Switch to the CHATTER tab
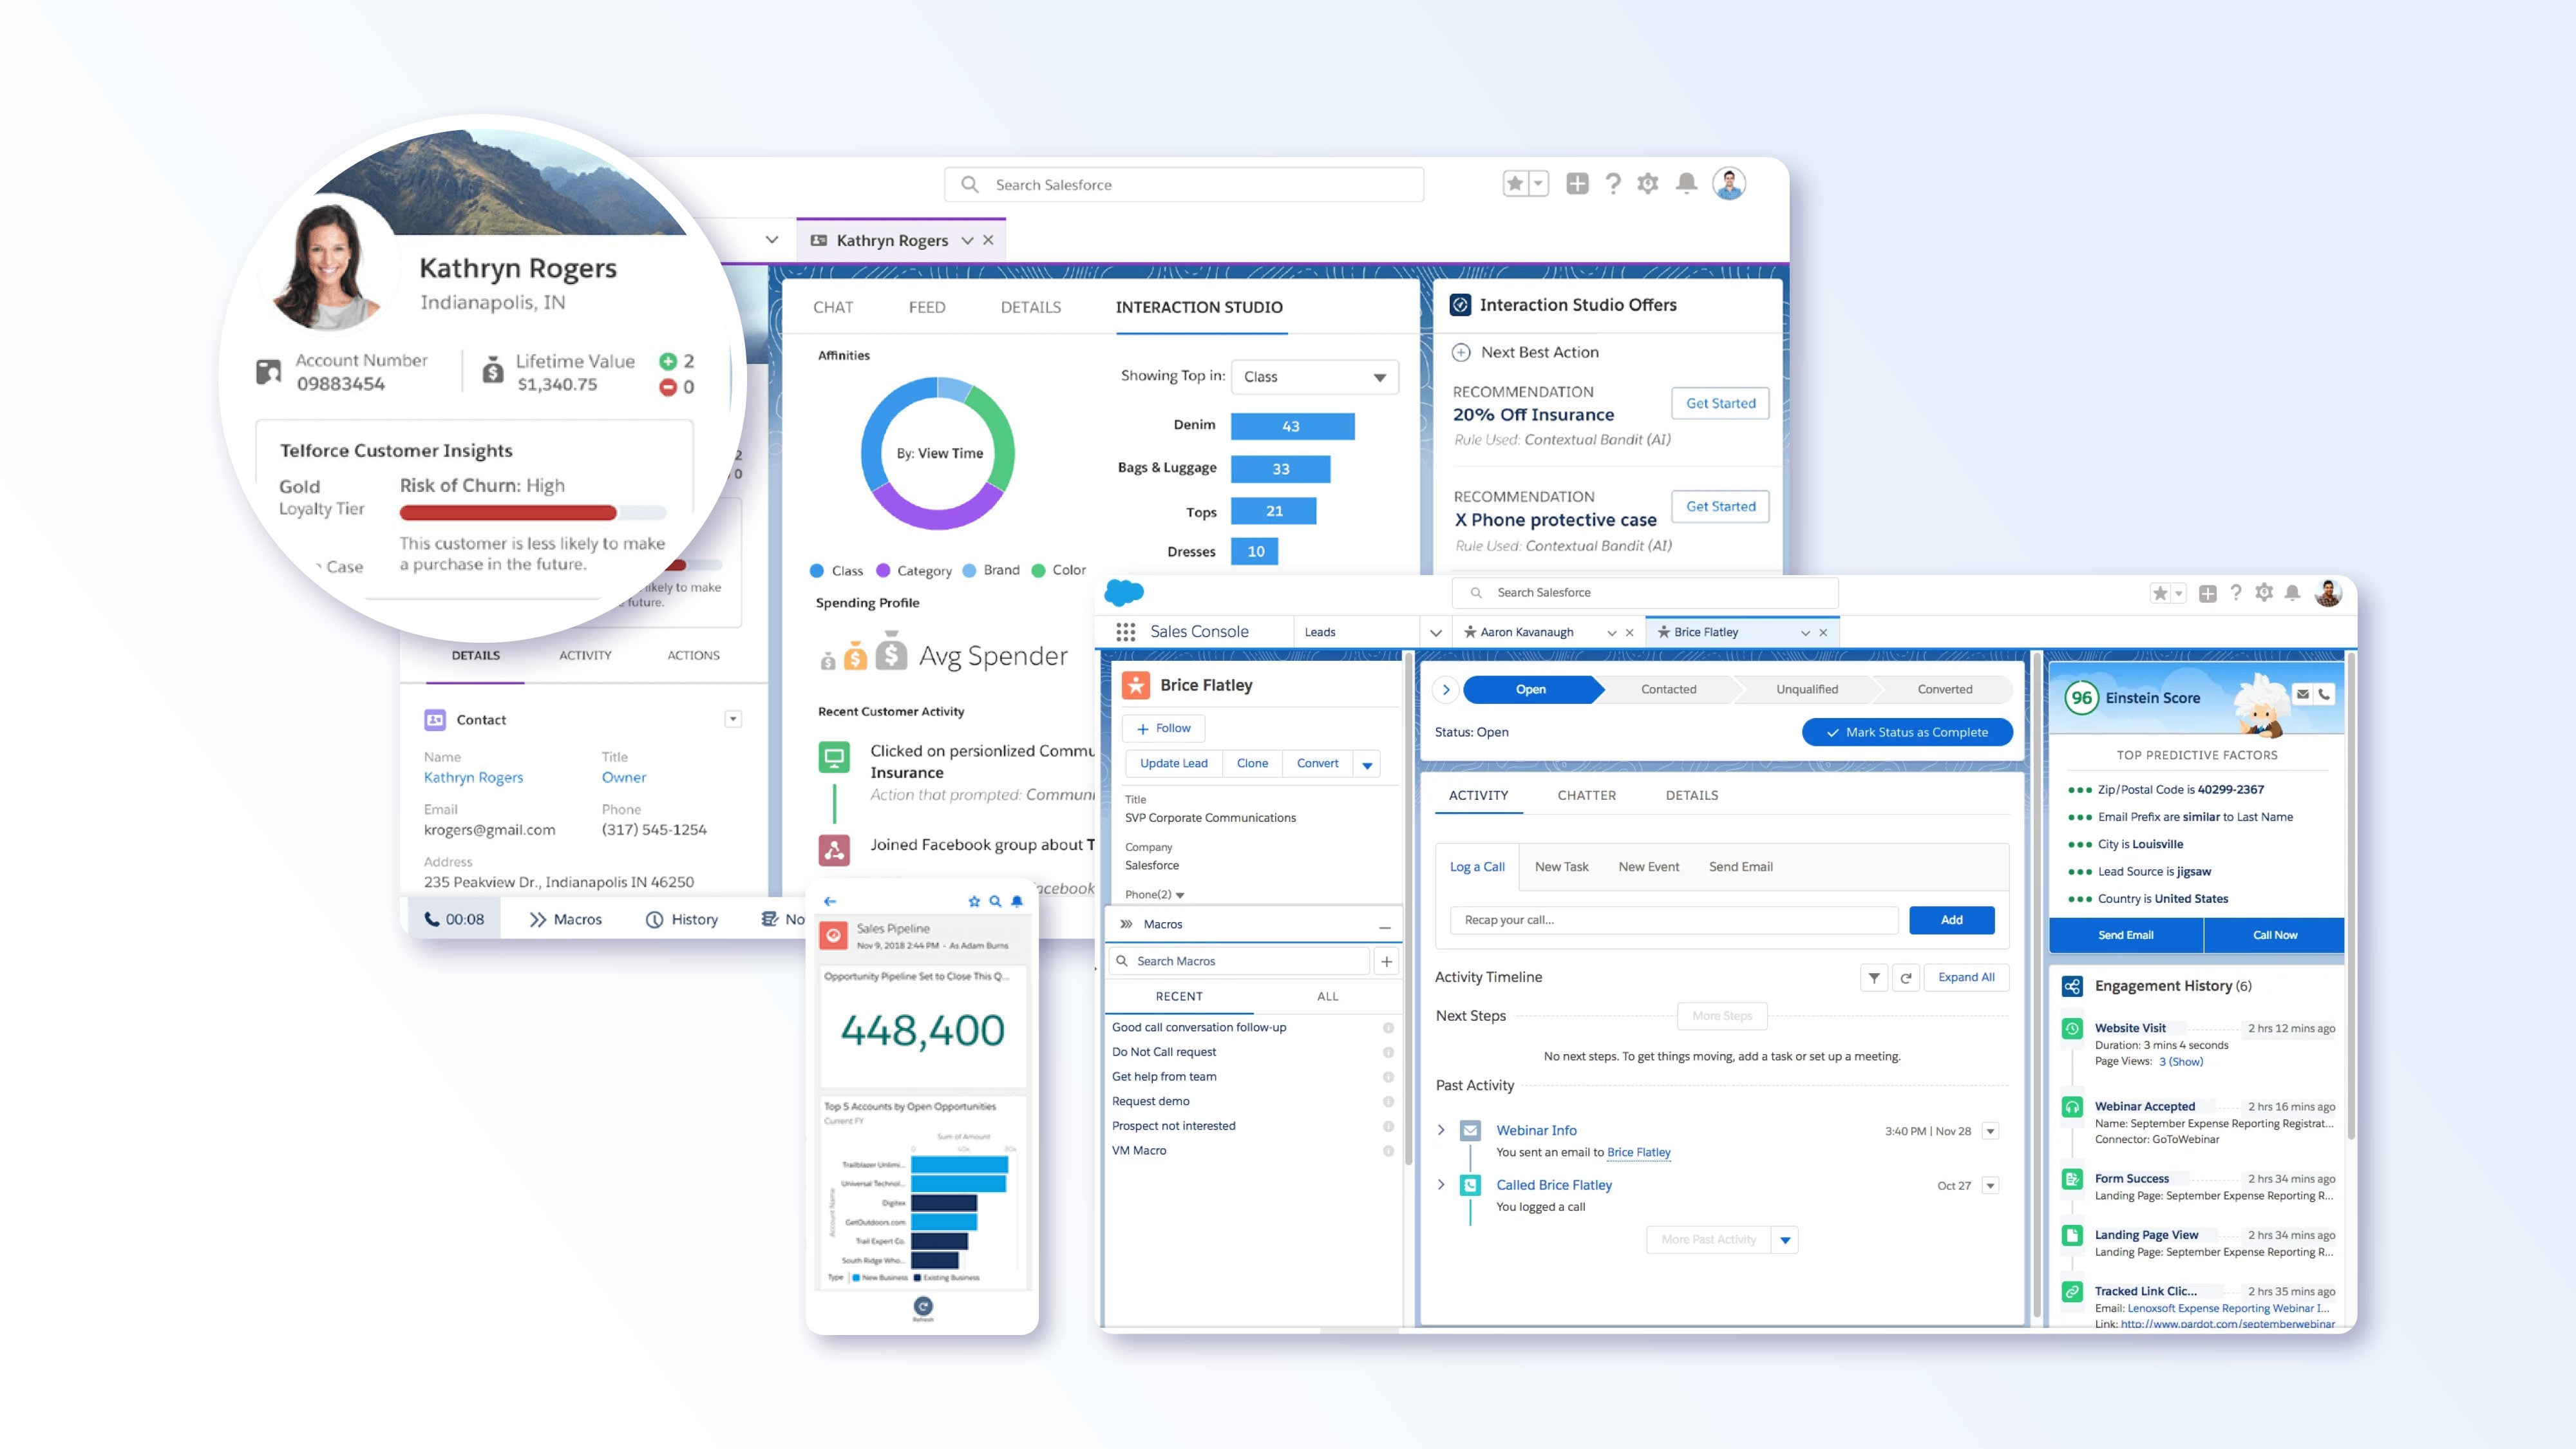This screenshot has width=2576, height=1449. pos(1586,795)
